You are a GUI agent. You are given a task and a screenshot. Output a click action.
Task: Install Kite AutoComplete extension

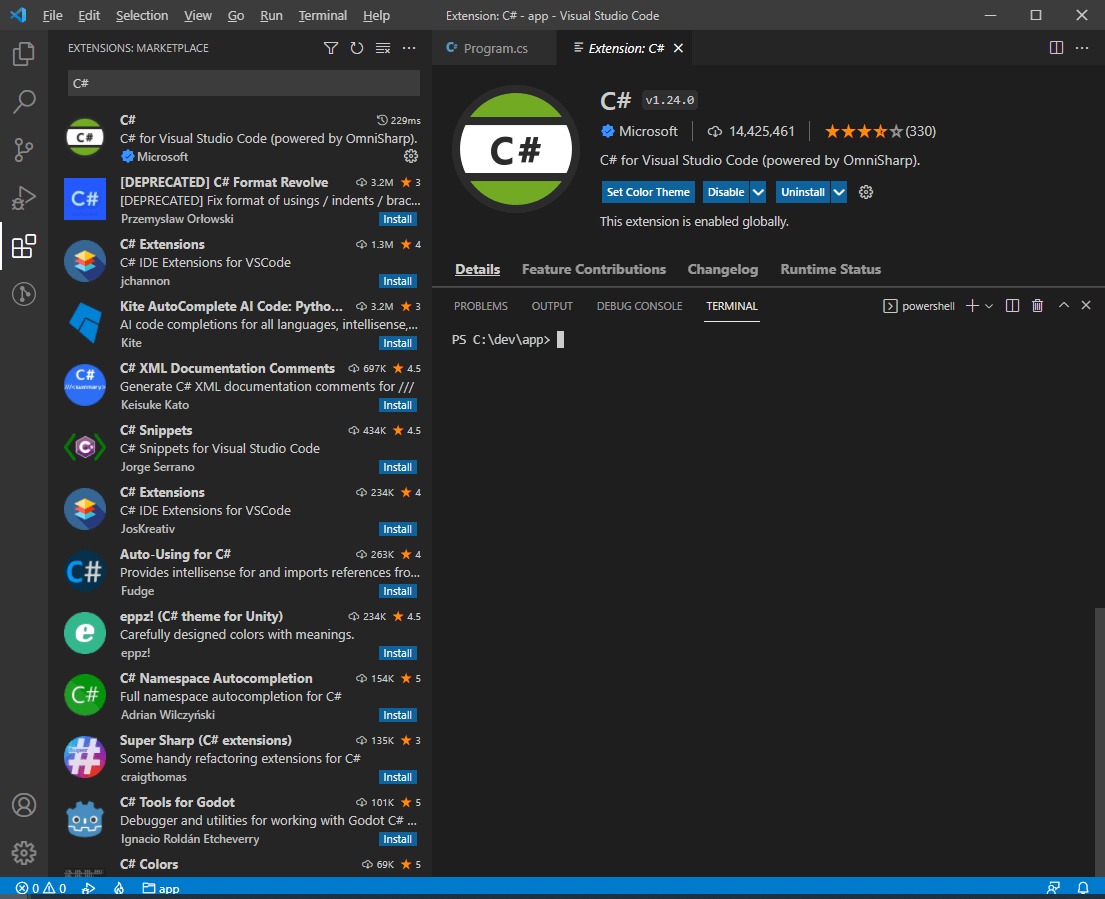coord(397,343)
